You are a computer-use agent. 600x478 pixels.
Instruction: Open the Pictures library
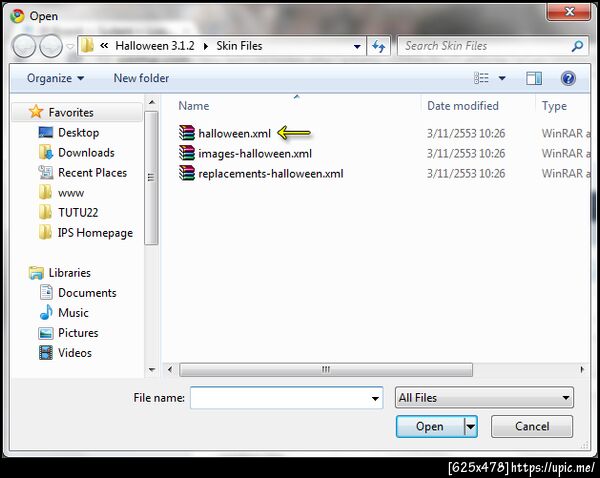point(78,333)
